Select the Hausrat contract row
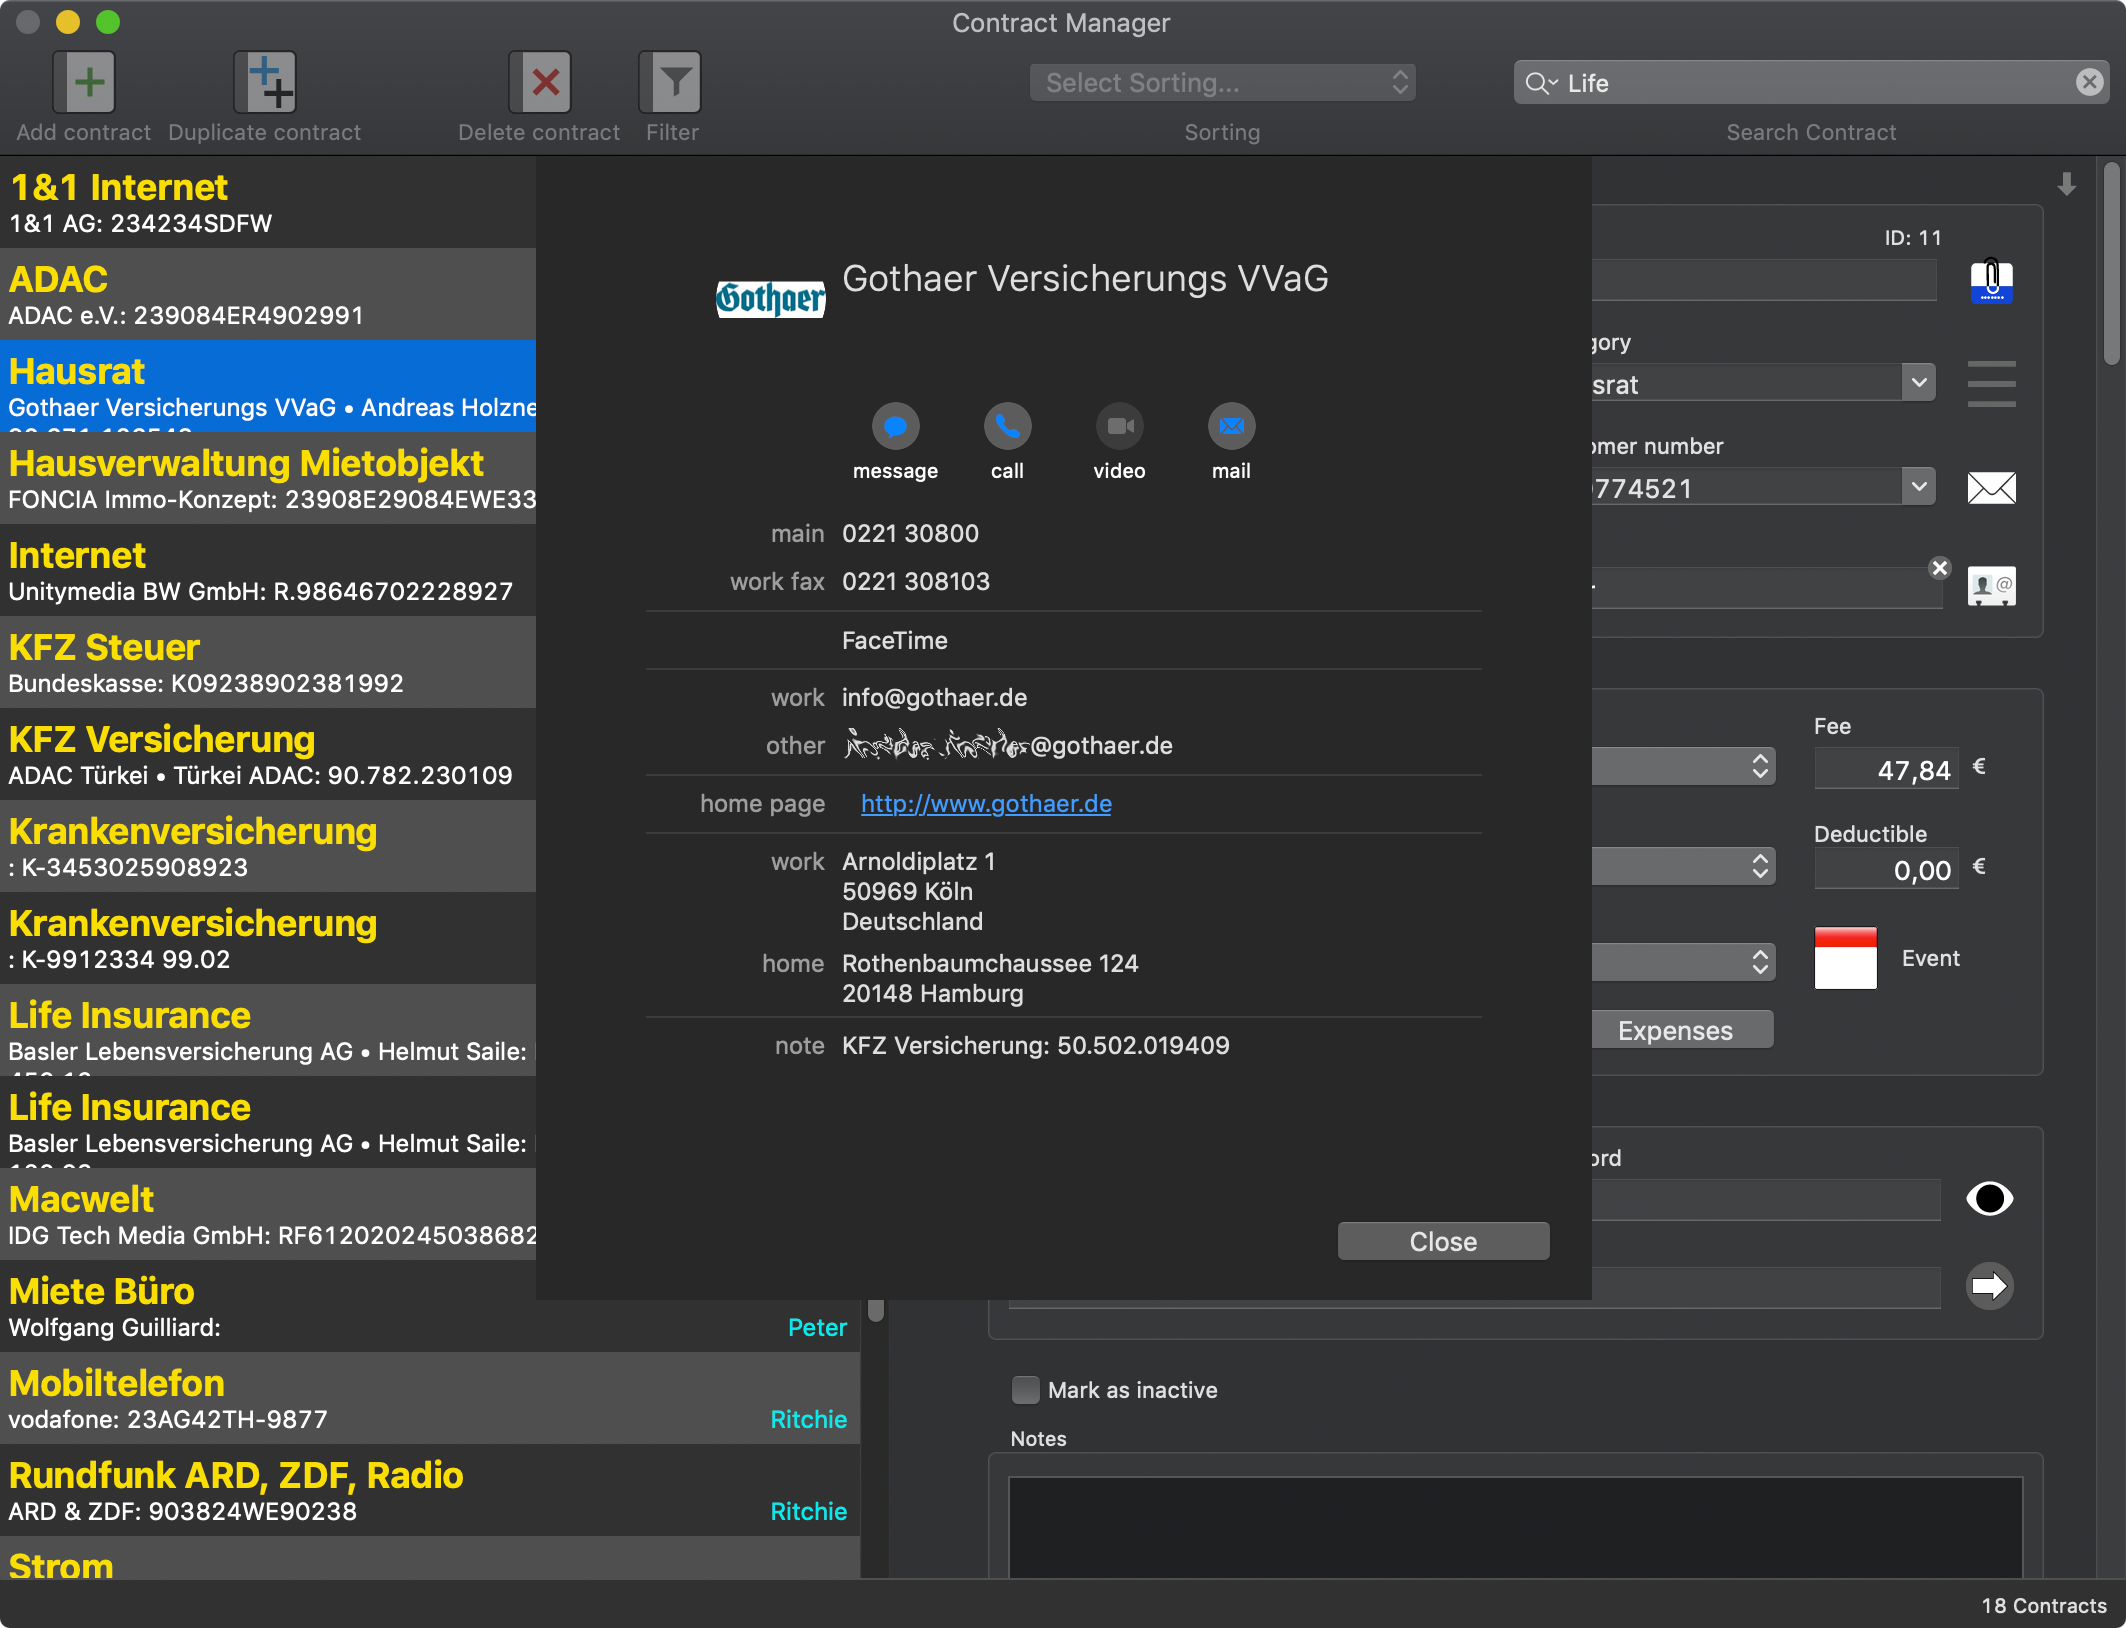Image resolution: width=2126 pixels, height=1628 pixels. pyautogui.click(x=268, y=386)
